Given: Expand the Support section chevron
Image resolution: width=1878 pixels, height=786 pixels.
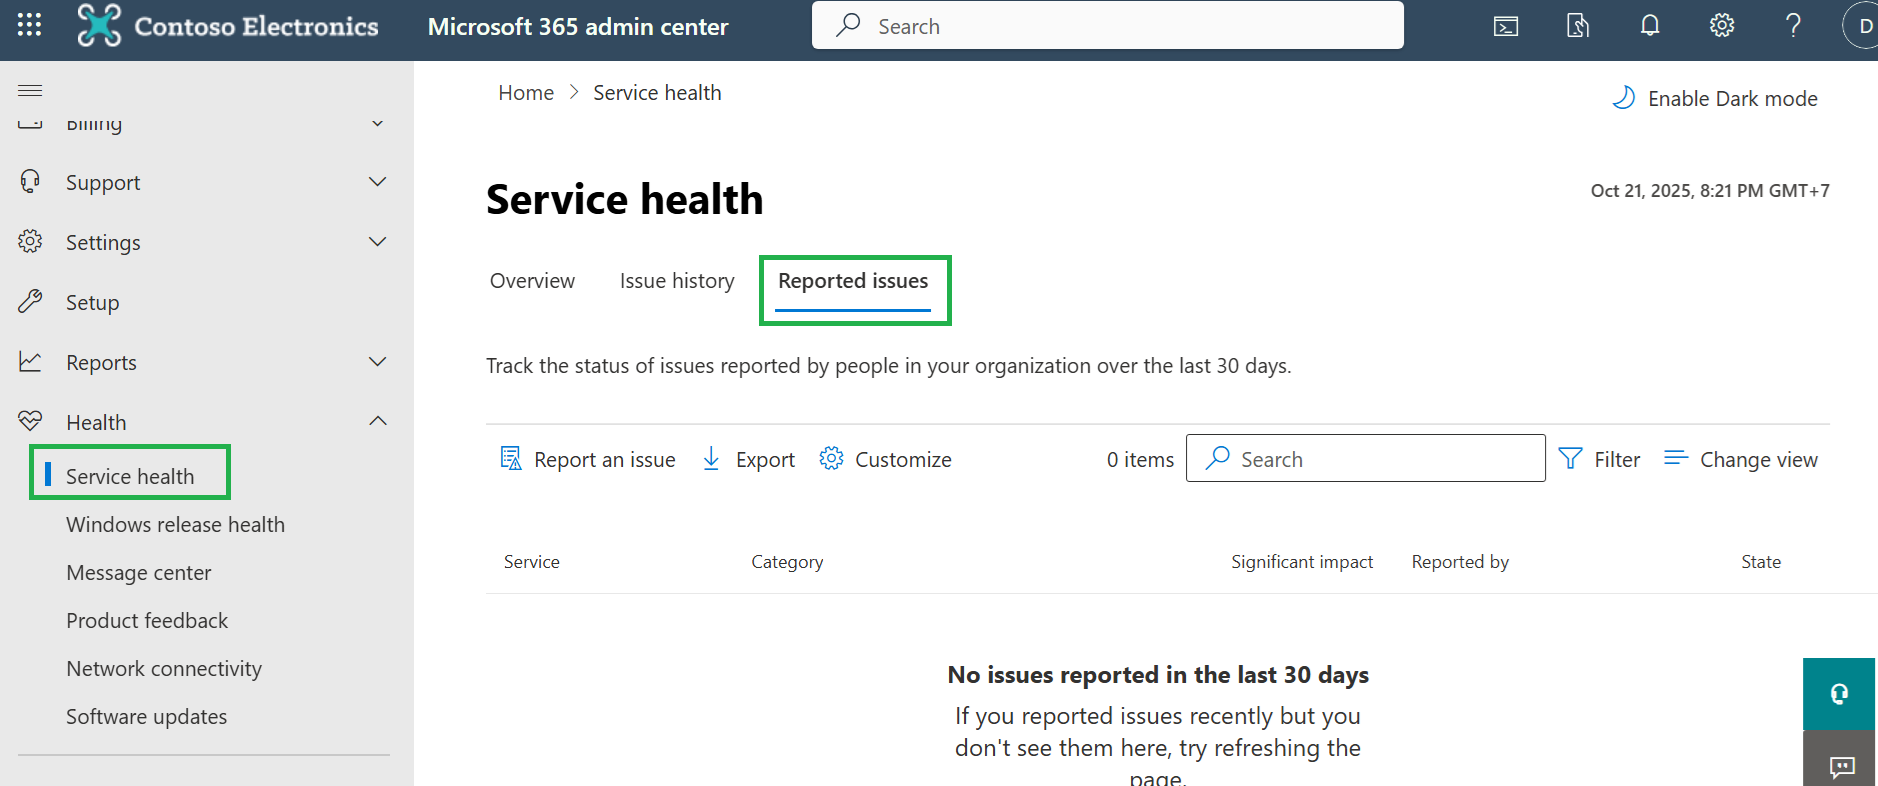Looking at the screenshot, I should (x=378, y=182).
